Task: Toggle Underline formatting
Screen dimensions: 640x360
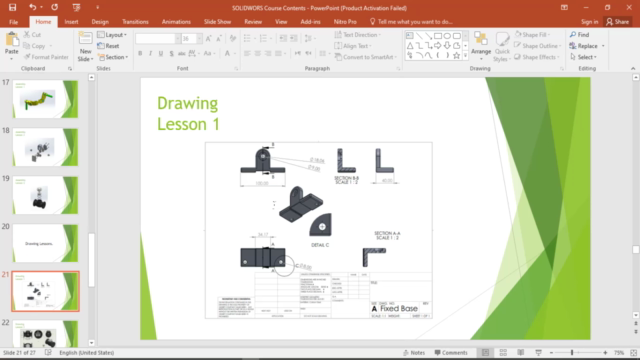Action: [x=161, y=53]
